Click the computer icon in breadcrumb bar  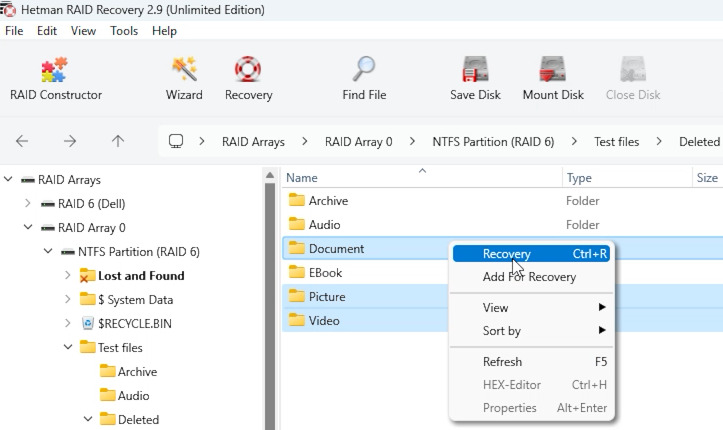coord(176,141)
